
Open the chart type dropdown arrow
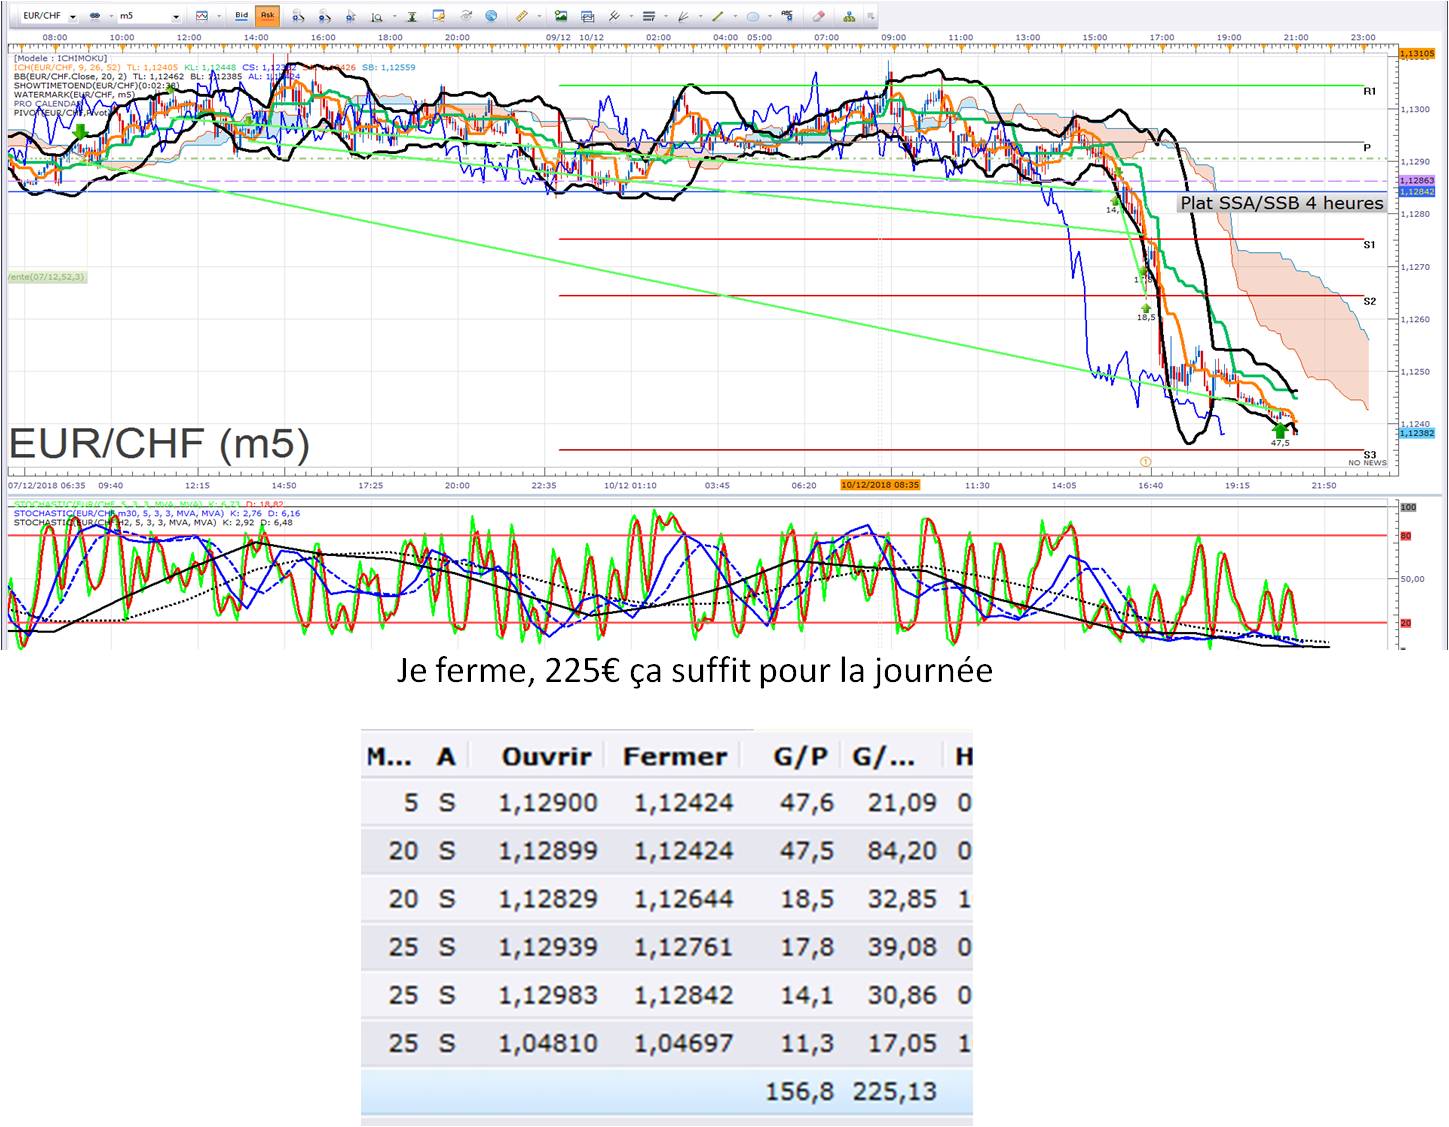point(218,17)
